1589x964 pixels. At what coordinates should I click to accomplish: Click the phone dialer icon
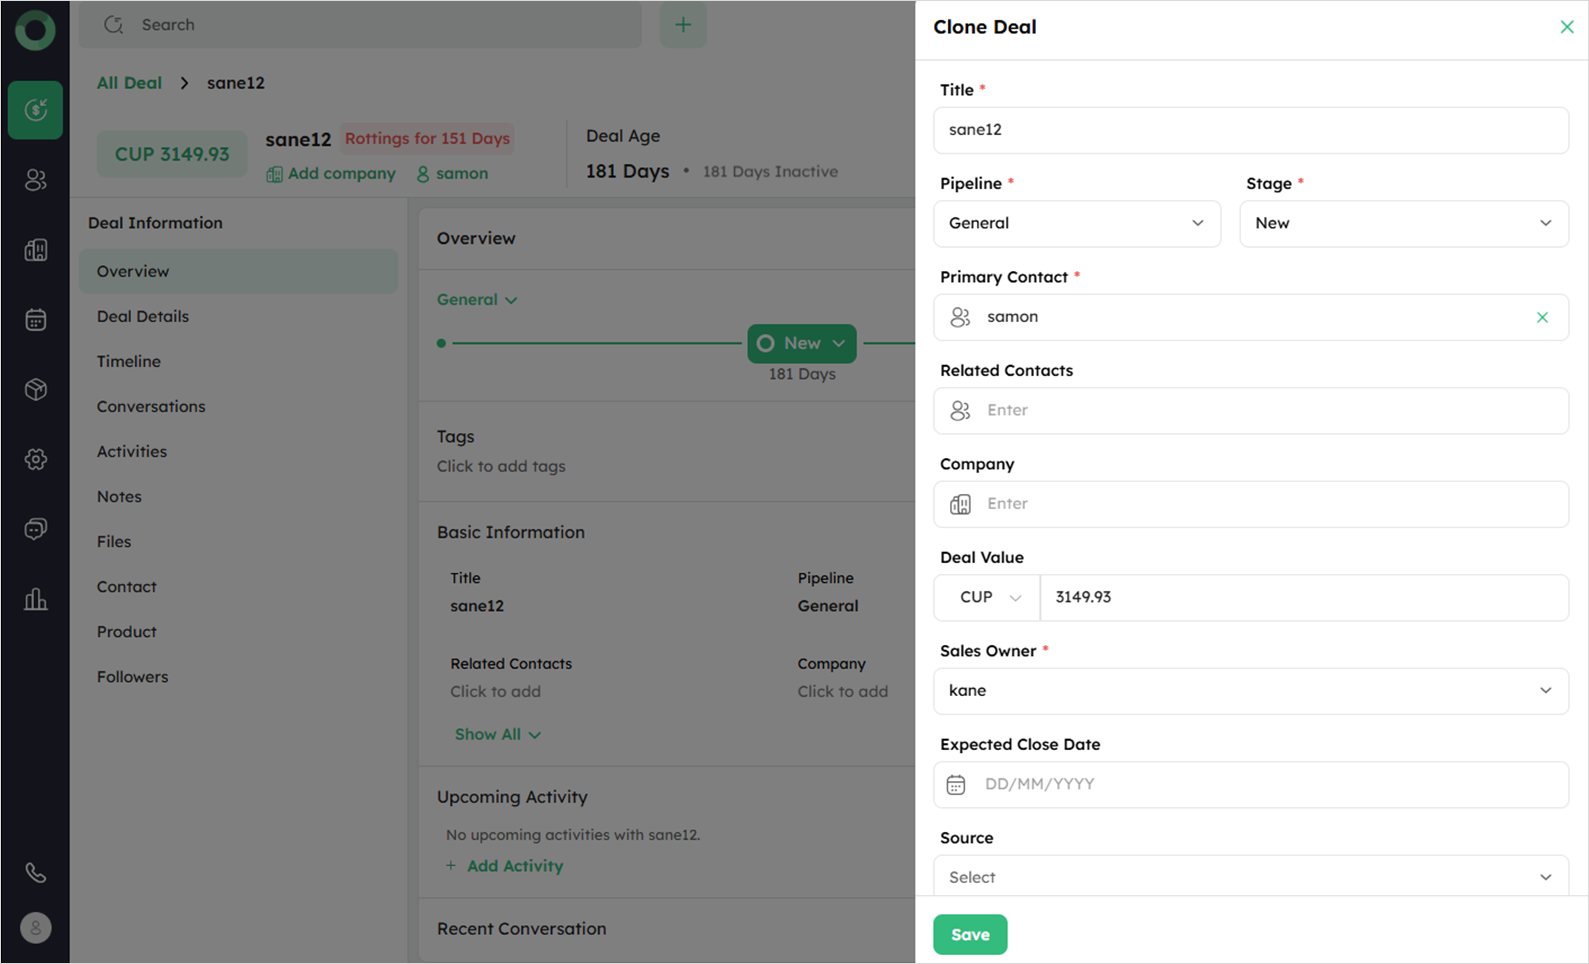click(x=35, y=873)
